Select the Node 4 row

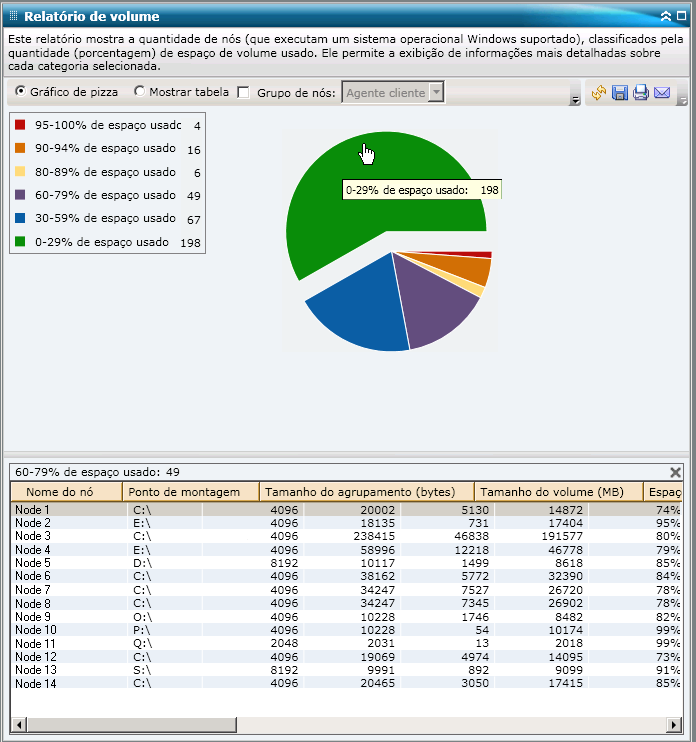pyautogui.click(x=346, y=550)
